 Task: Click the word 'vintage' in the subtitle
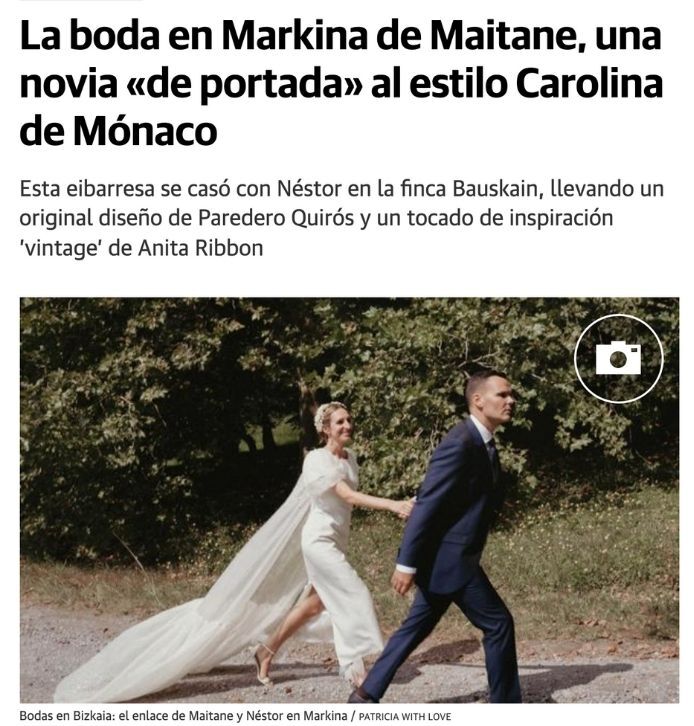pyautogui.click(x=61, y=249)
